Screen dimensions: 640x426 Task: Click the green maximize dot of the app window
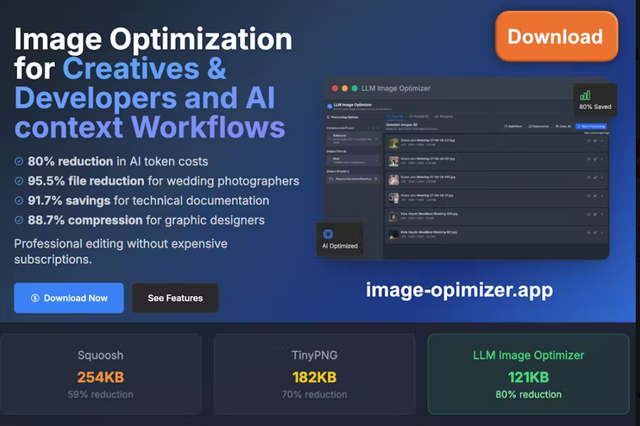click(354, 88)
